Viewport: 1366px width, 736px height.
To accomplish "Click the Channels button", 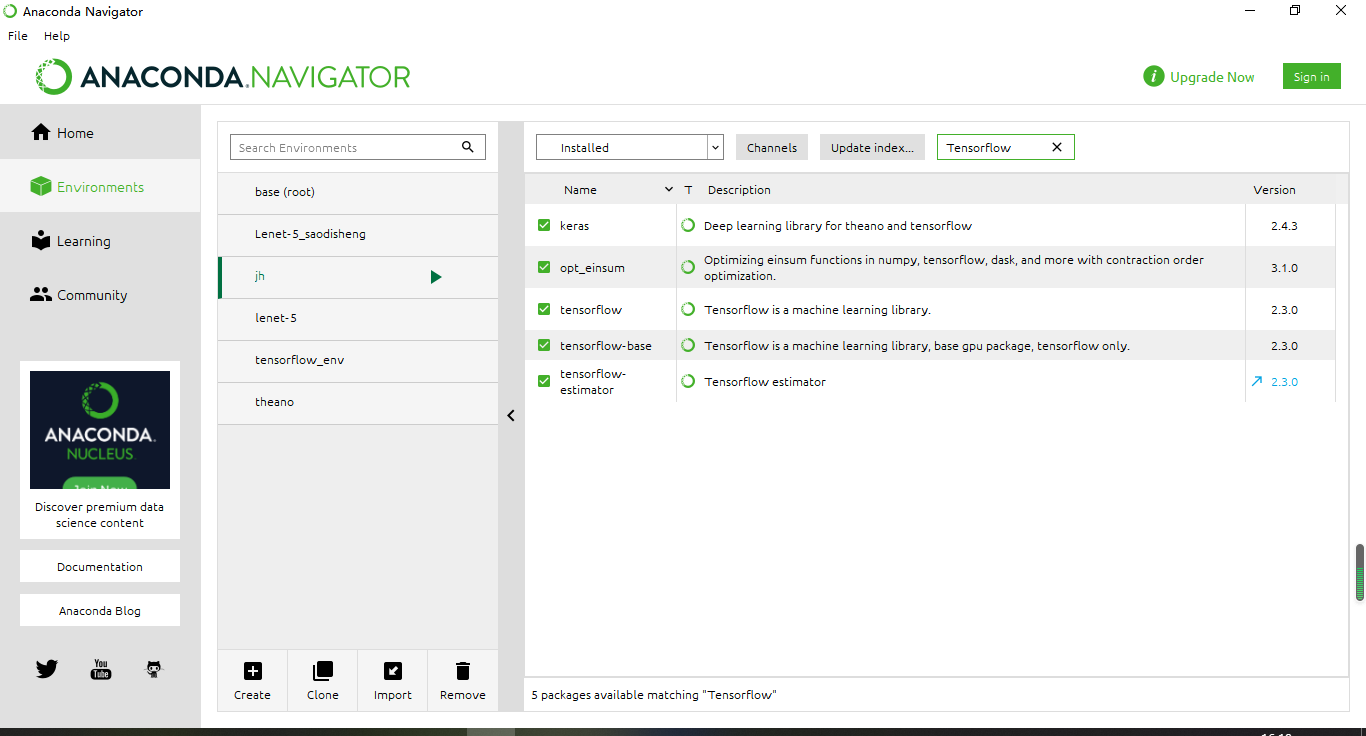I will click(x=772, y=147).
